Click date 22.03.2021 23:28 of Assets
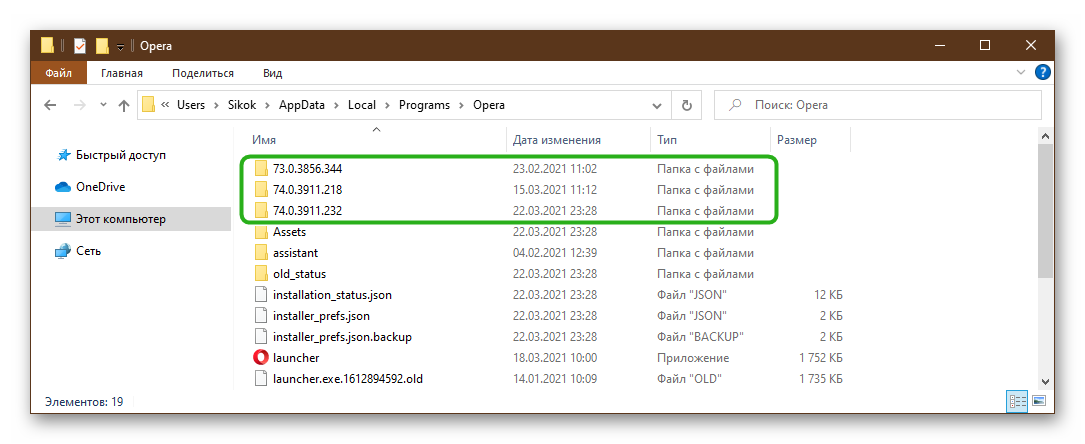1085x444 pixels. (555, 232)
